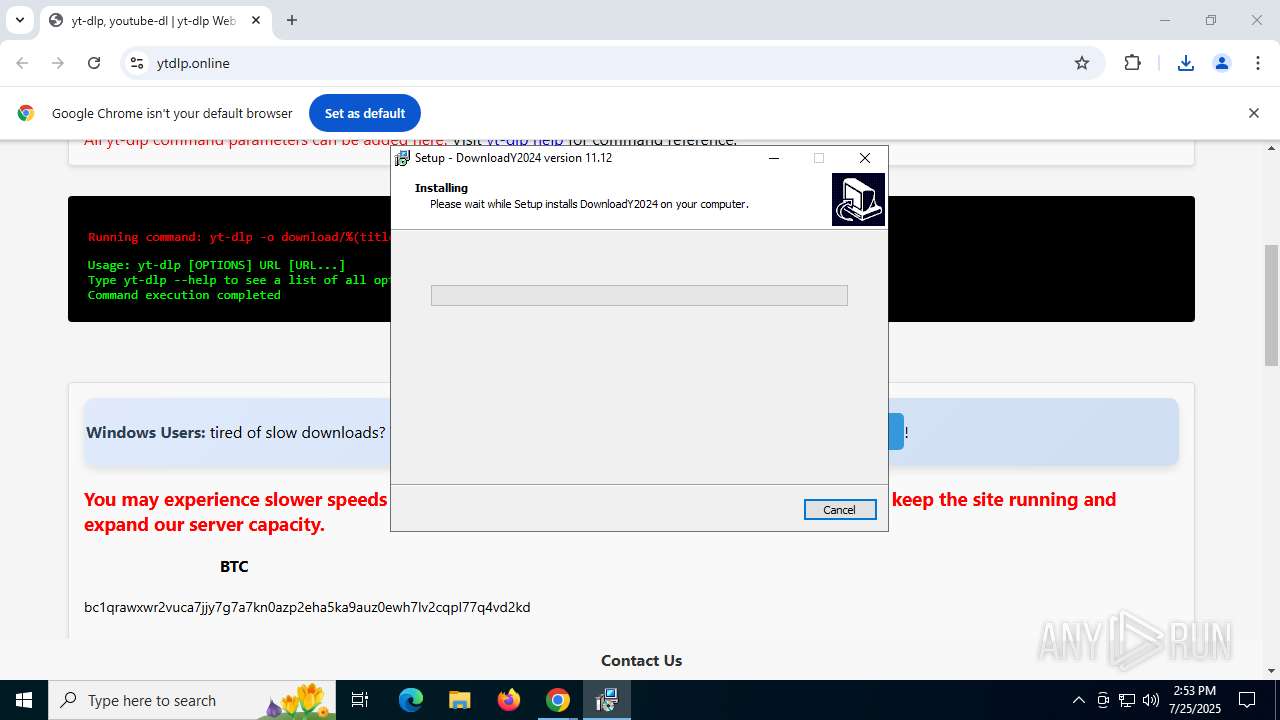The image size is (1280, 720).
Task: Show hidden system tray icons
Action: (x=1078, y=700)
